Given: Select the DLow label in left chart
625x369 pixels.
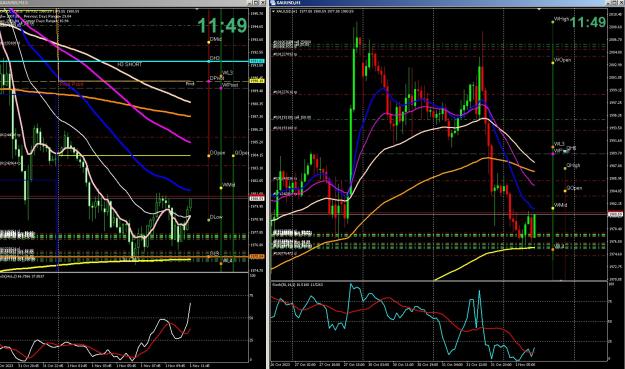Looking at the screenshot, I should pos(216,217).
